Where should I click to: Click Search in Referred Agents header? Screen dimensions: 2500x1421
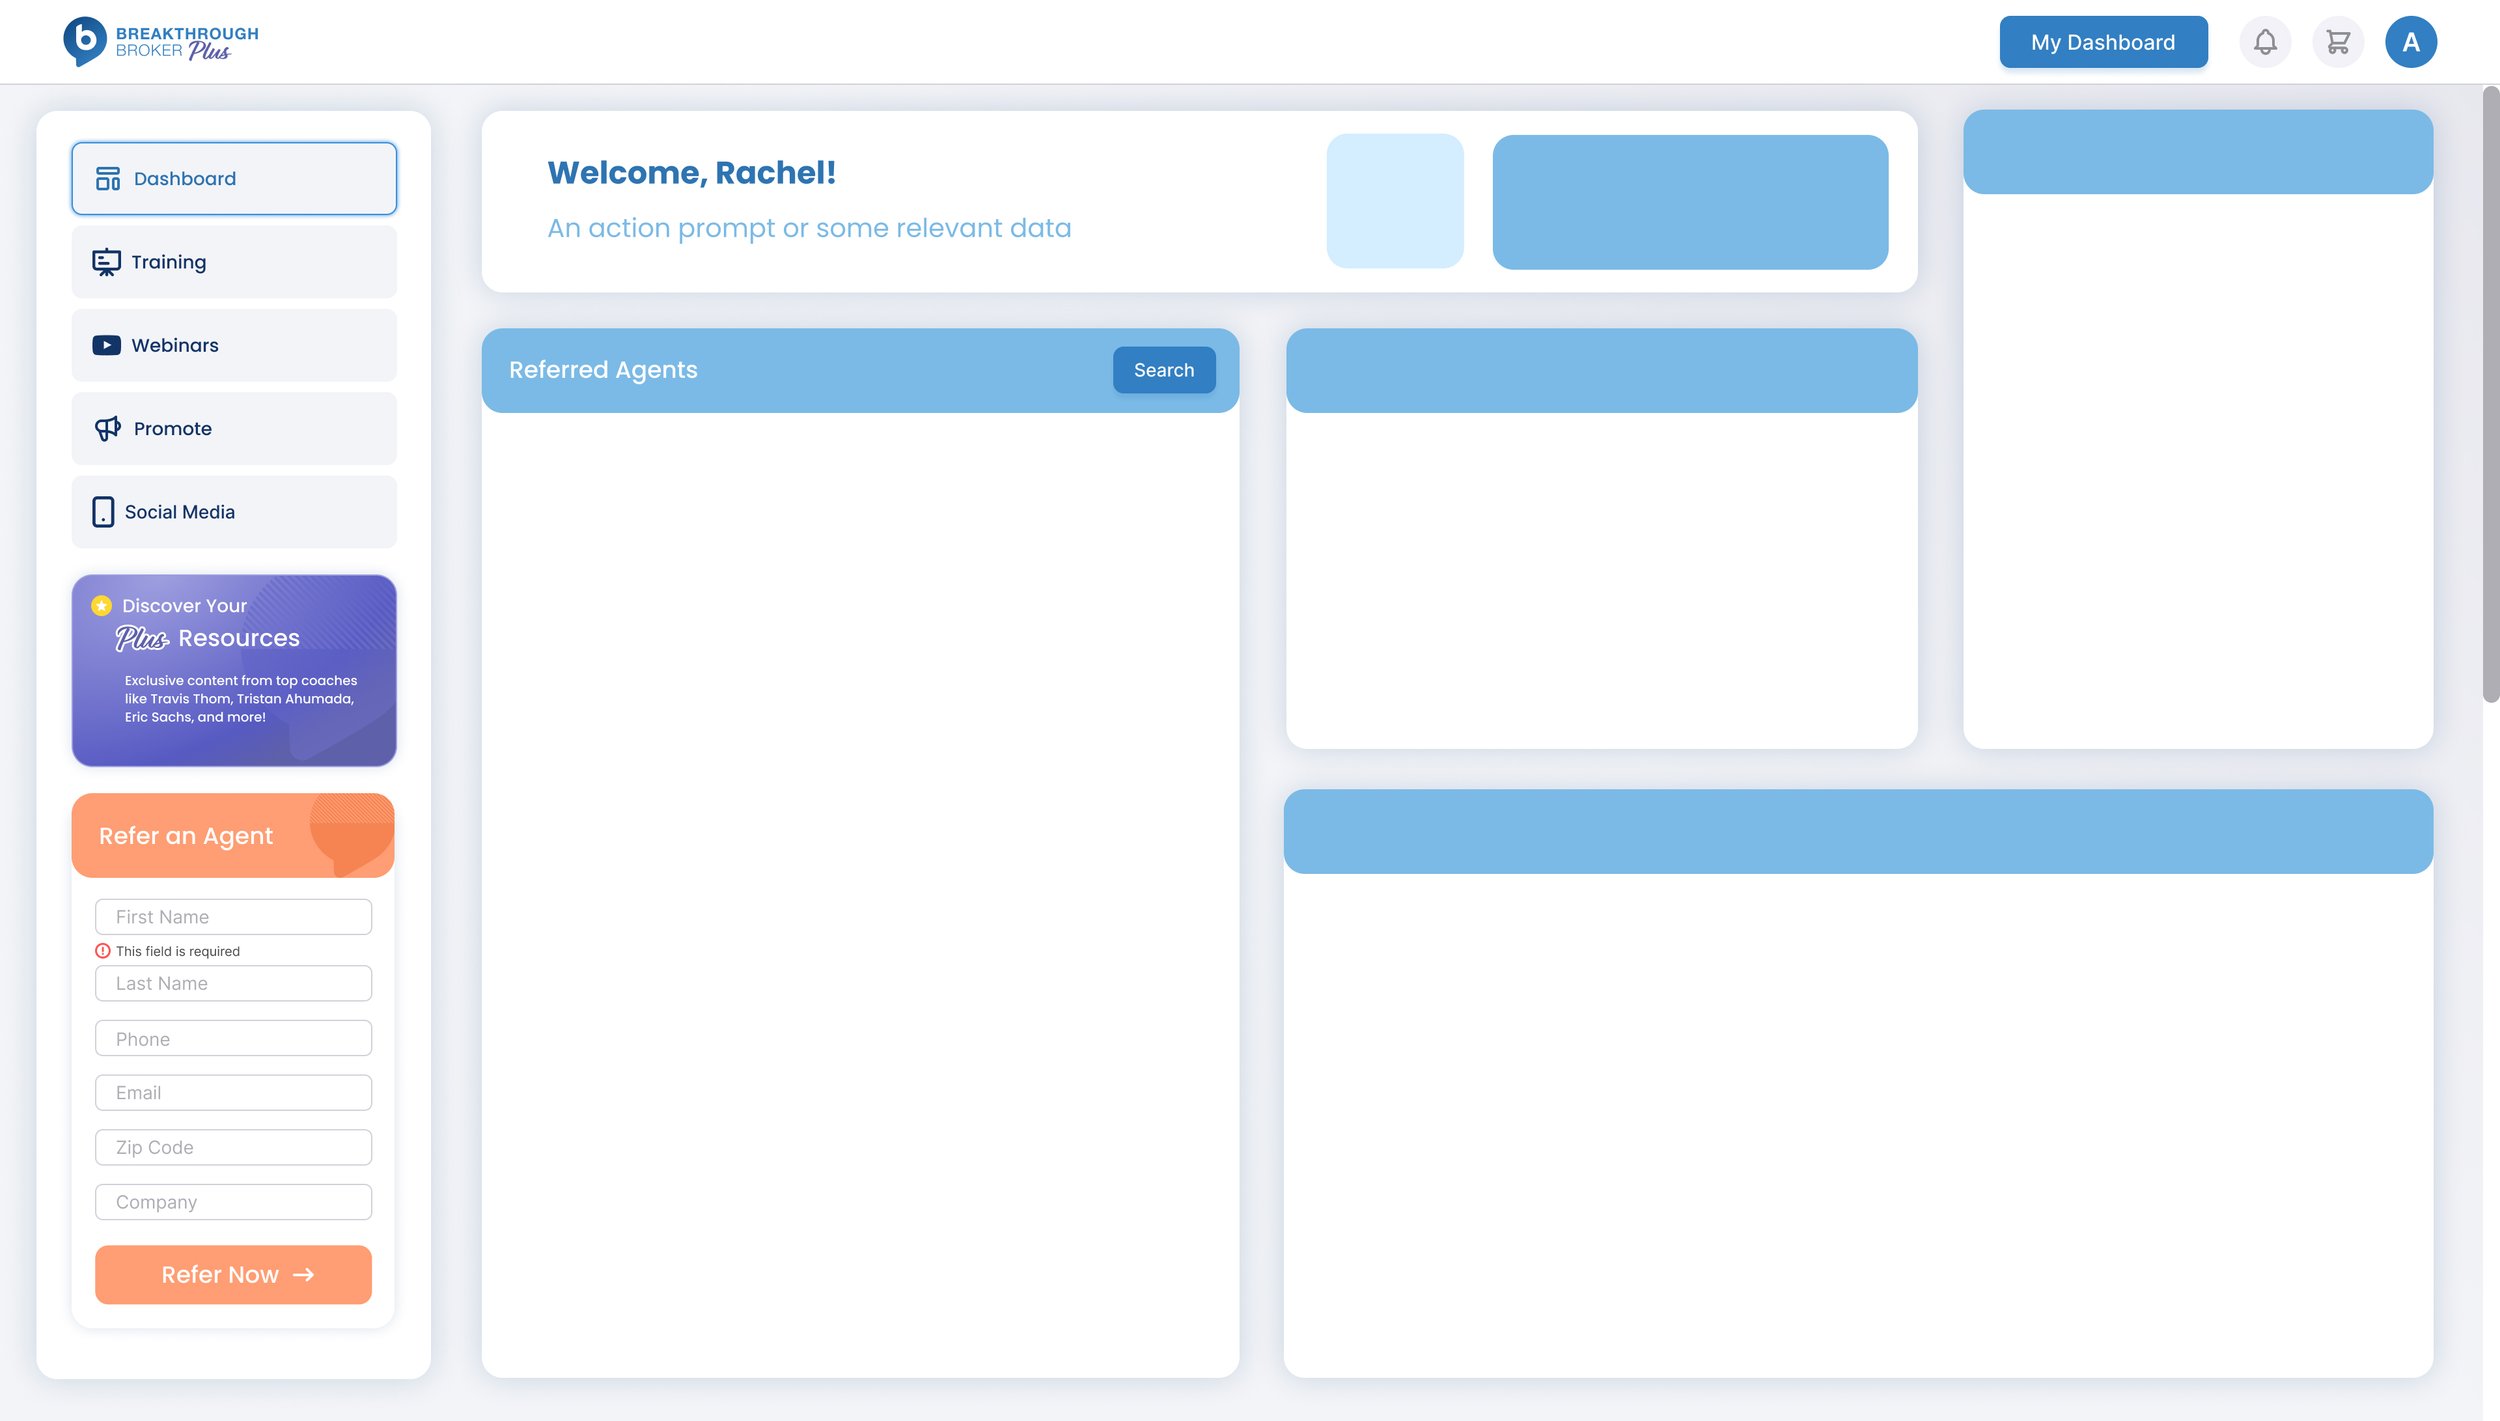point(1163,370)
